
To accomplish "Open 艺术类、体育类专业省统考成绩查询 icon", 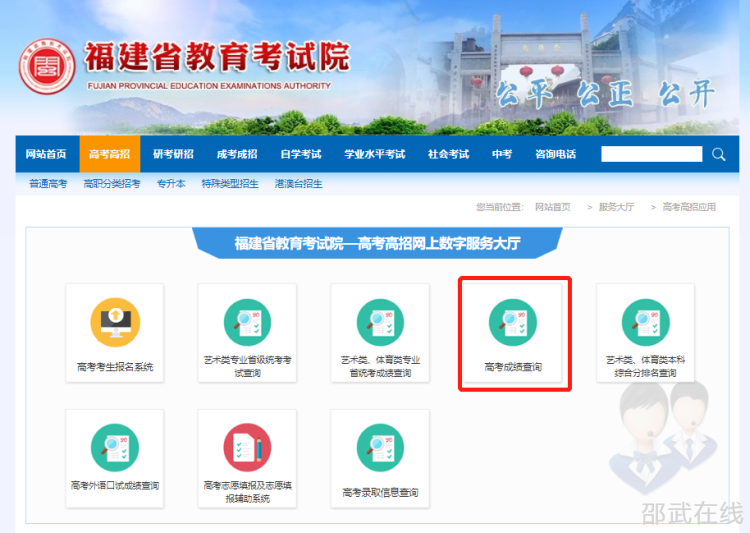I will (x=380, y=322).
